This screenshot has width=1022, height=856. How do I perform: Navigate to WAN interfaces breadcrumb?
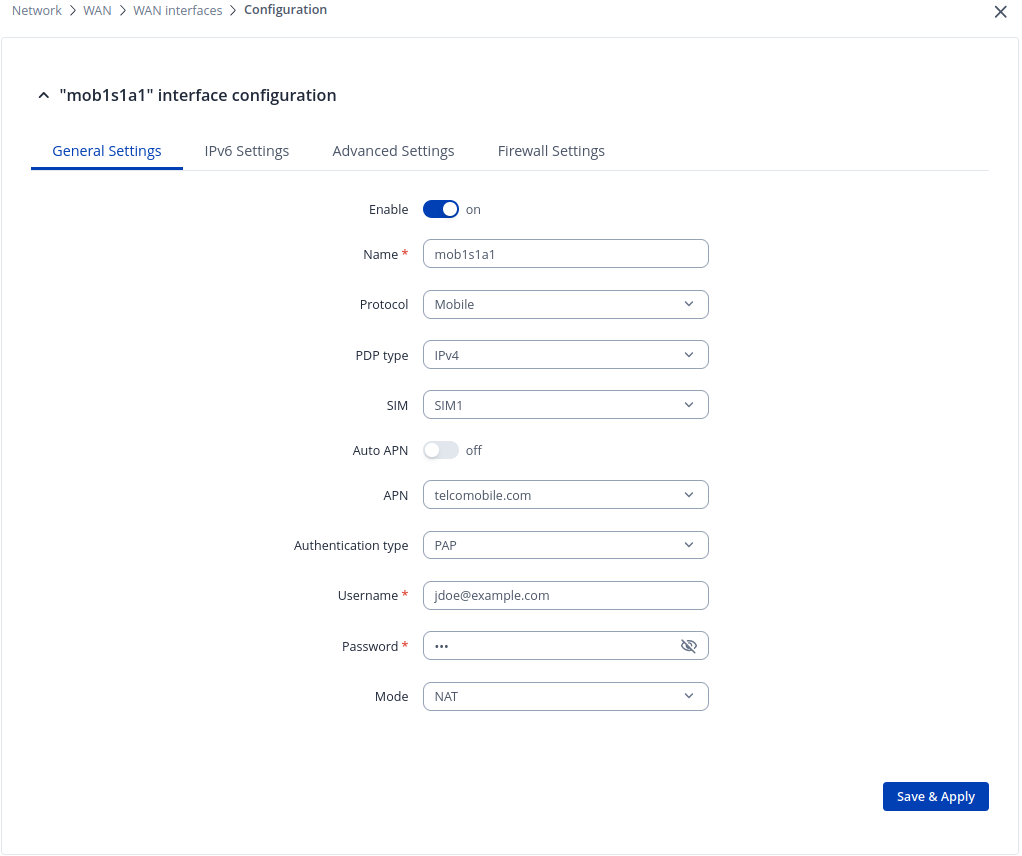(178, 11)
